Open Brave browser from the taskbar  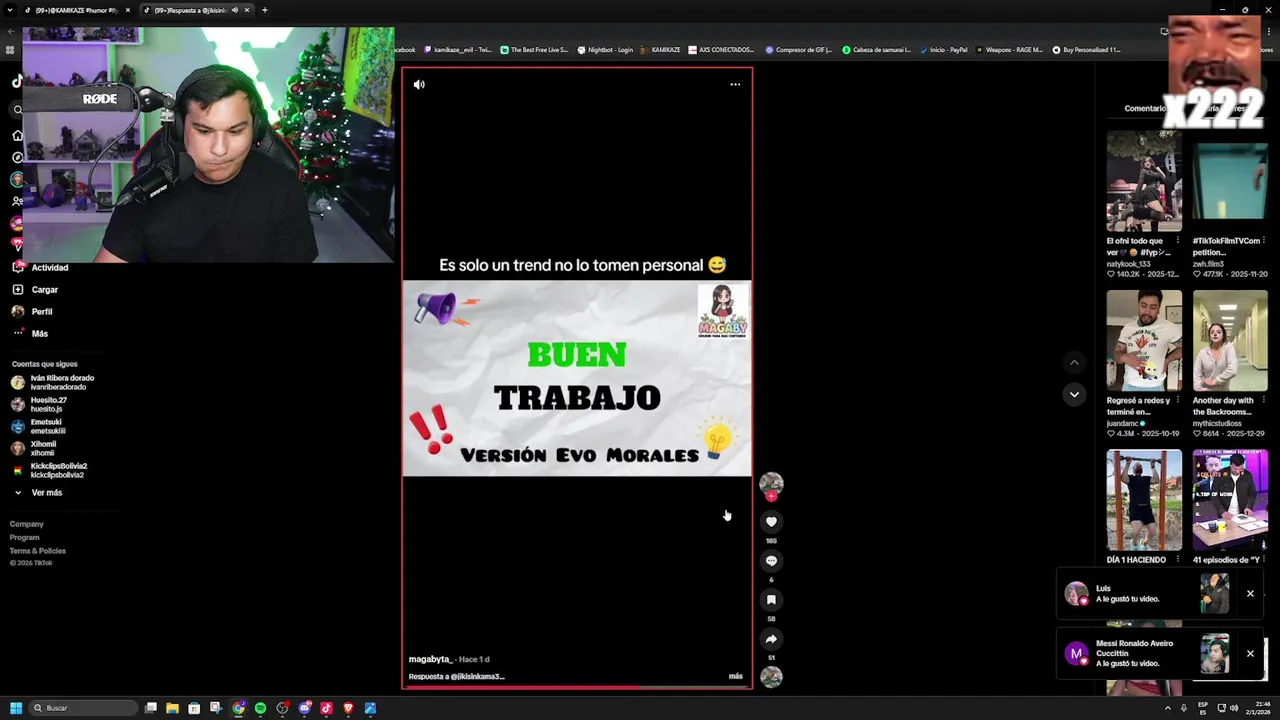point(348,708)
